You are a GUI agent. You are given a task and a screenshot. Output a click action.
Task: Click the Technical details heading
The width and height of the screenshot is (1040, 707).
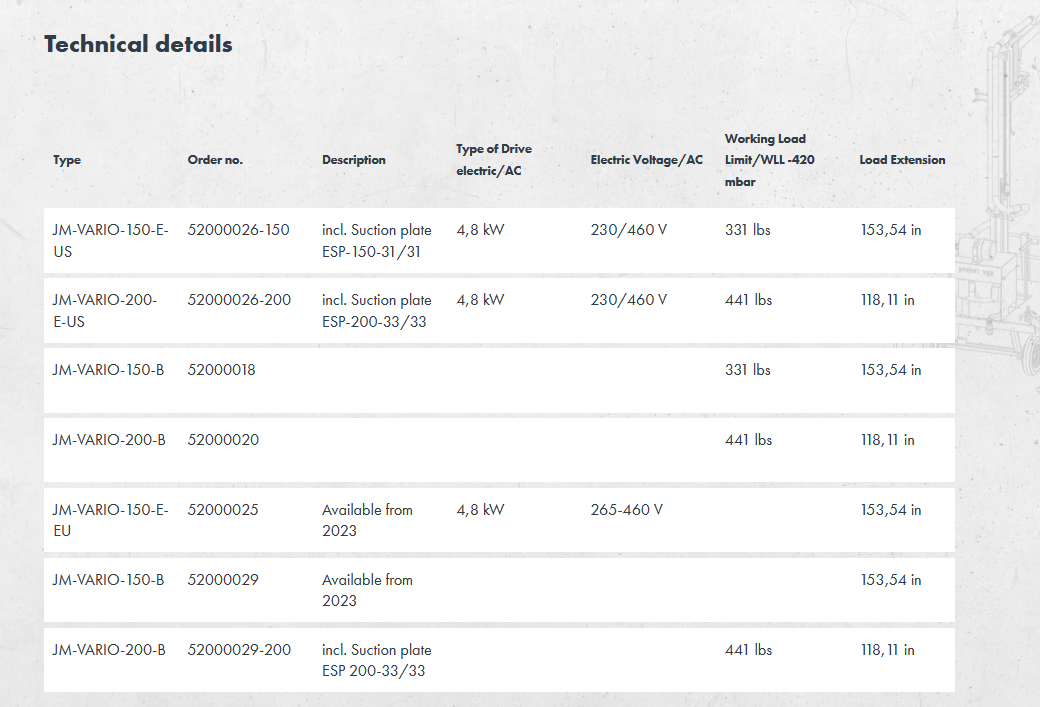coord(138,44)
